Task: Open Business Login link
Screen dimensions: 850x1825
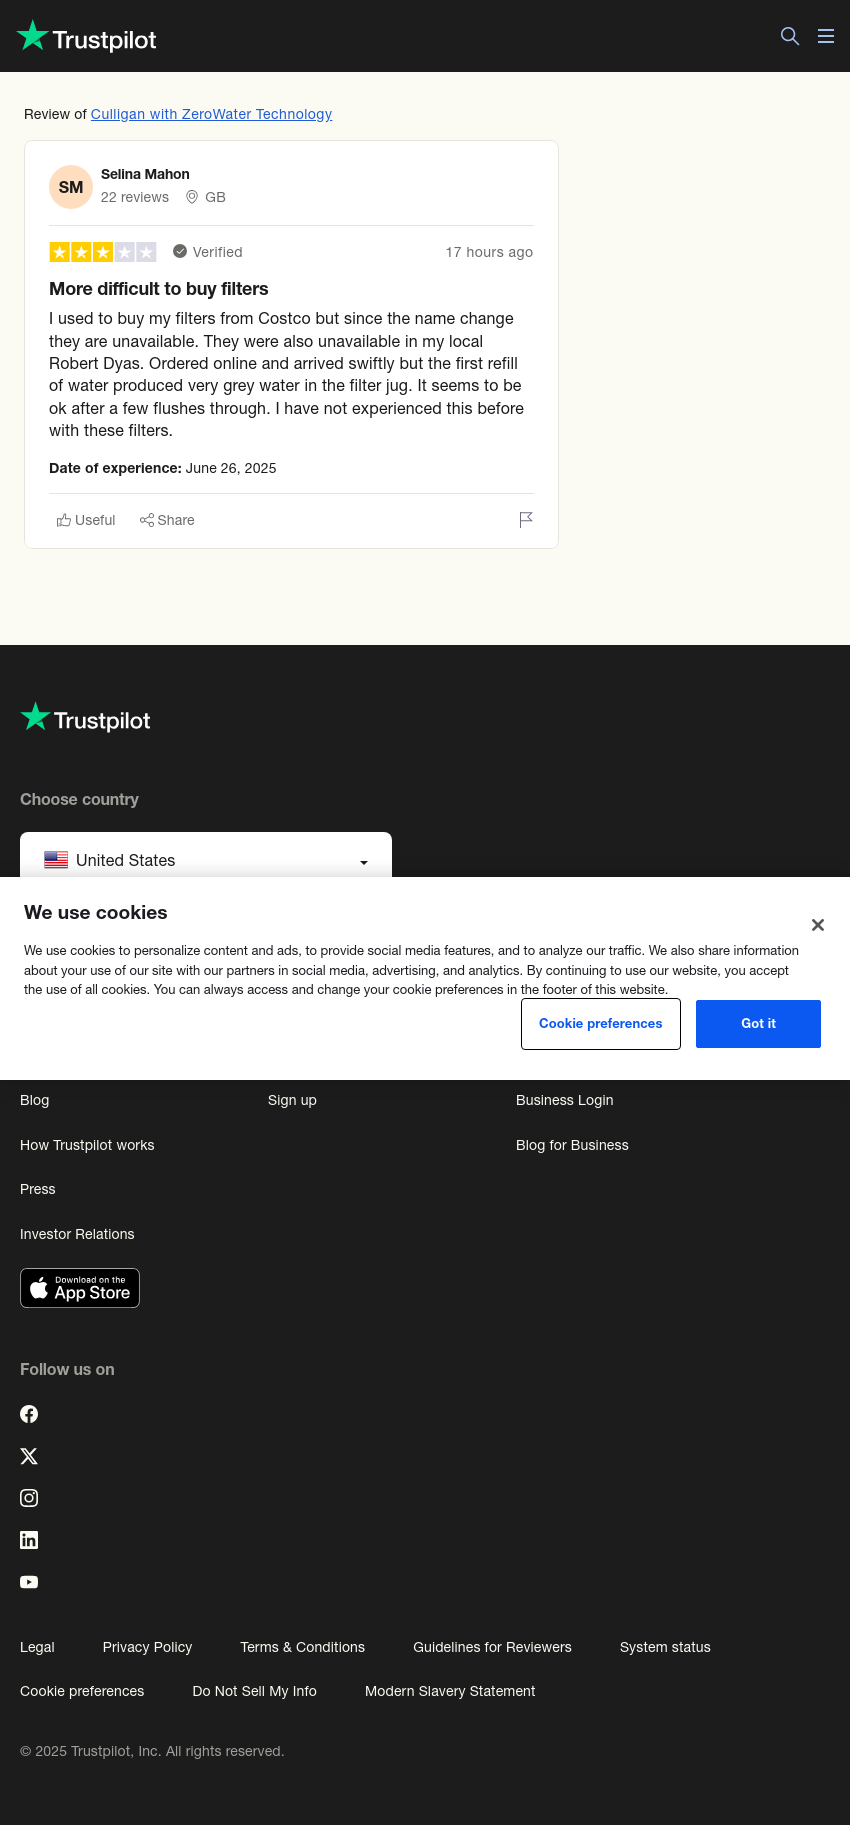Action: click(x=565, y=1100)
